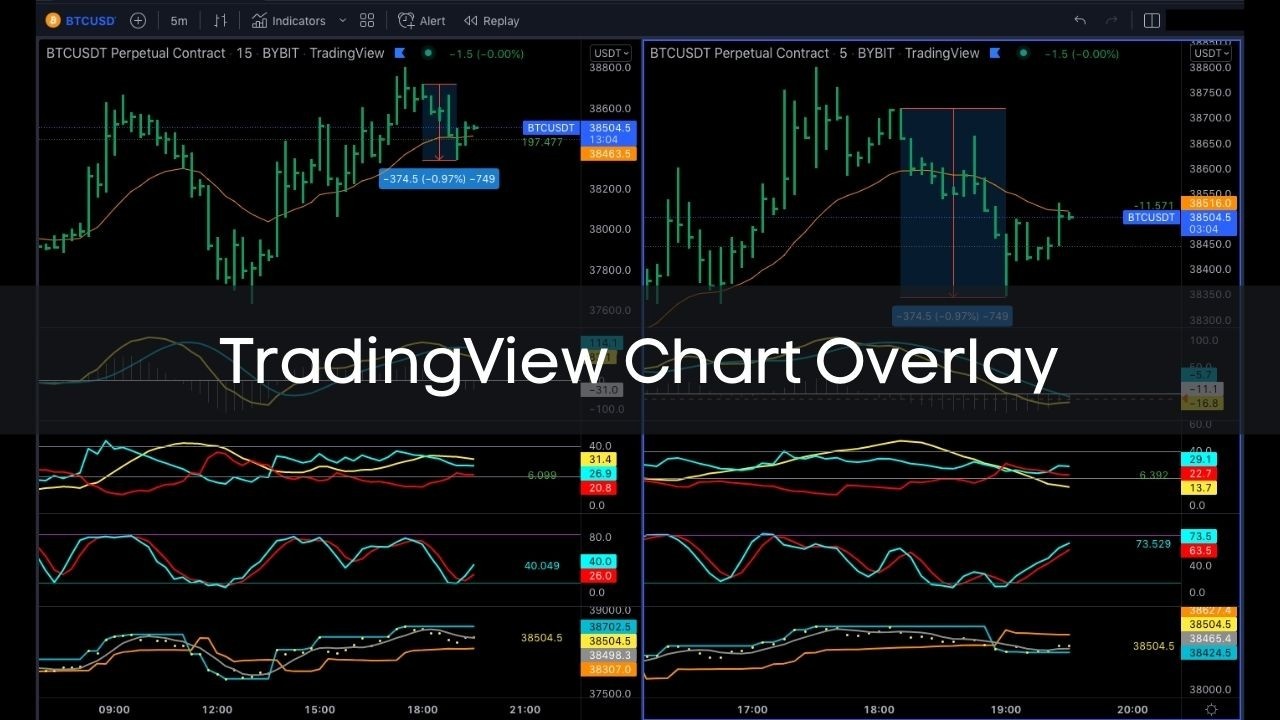Click the 197.477 green value on the 15-minute chart
The height and width of the screenshot is (720, 1280).
point(543,142)
